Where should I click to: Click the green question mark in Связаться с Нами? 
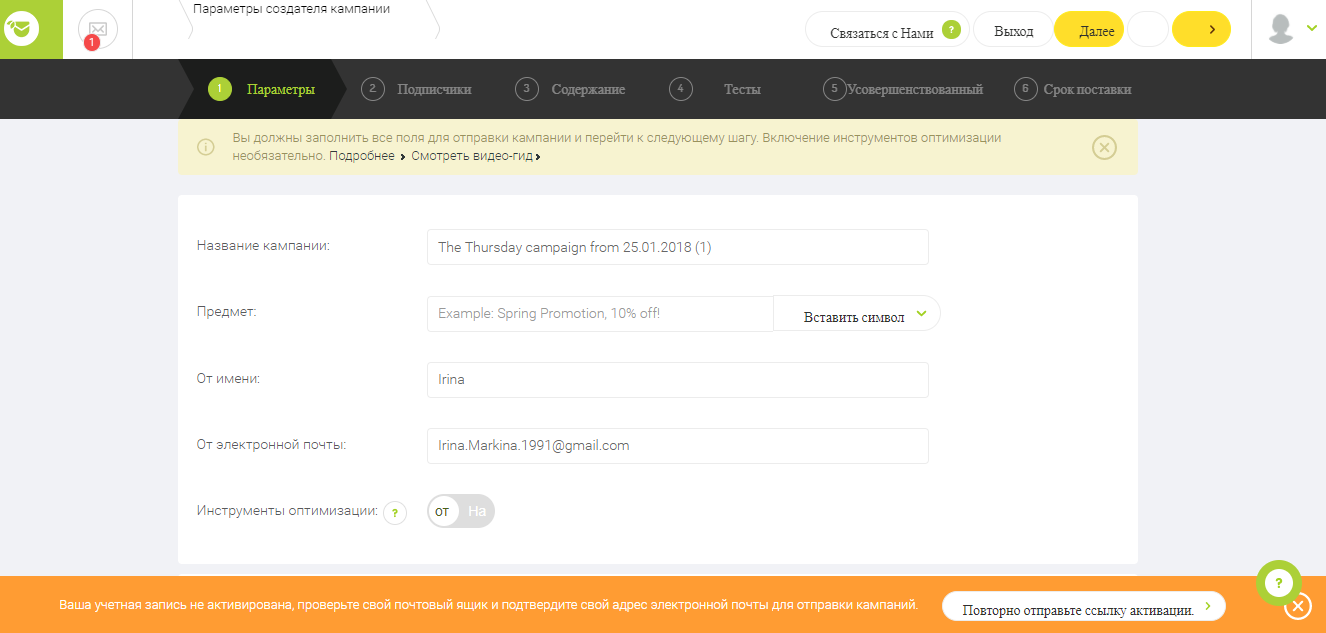[x=951, y=29]
